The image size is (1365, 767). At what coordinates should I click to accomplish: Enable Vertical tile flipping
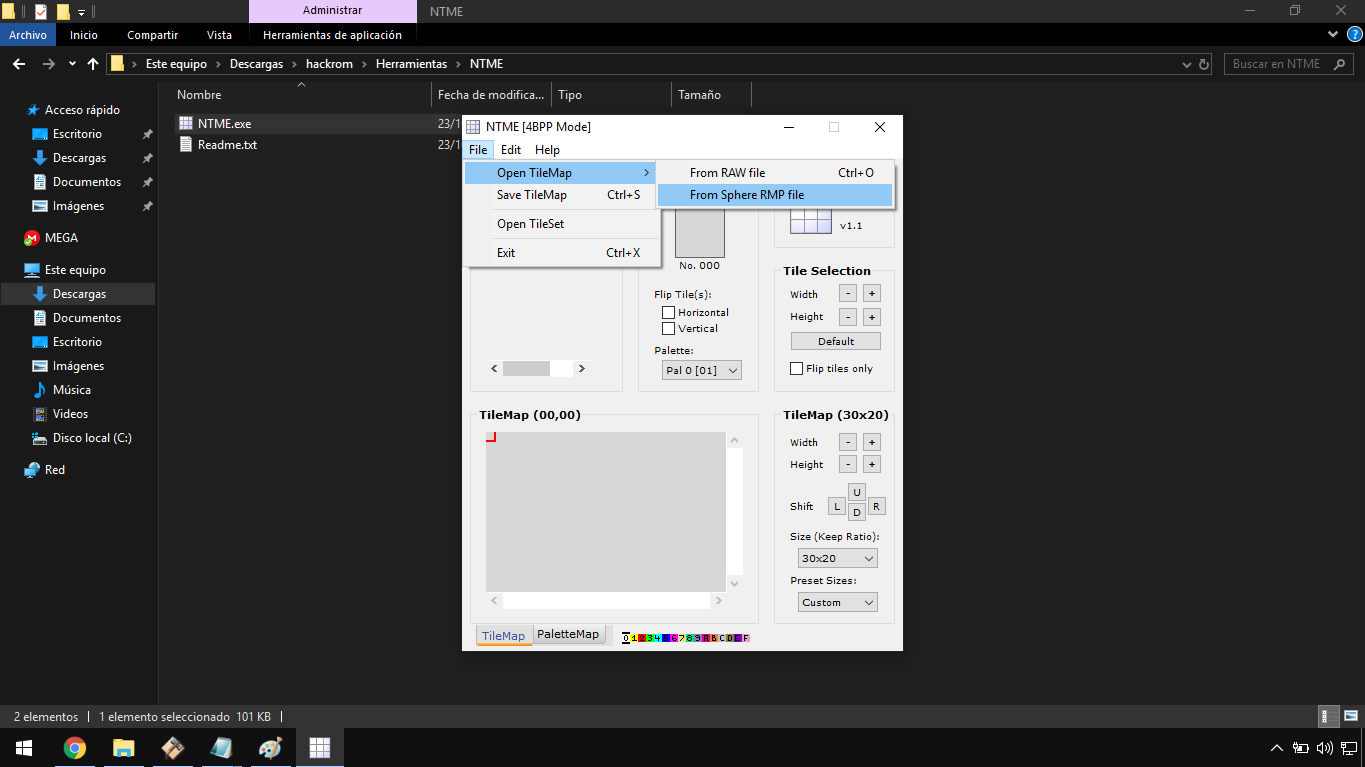point(668,328)
